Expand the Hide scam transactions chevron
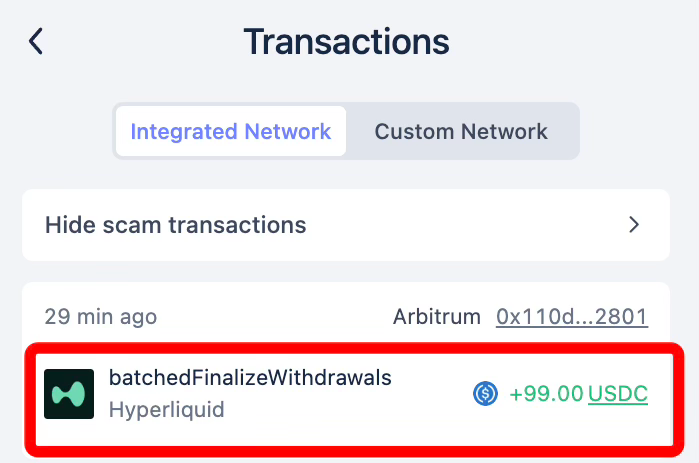 [x=633, y=225]
